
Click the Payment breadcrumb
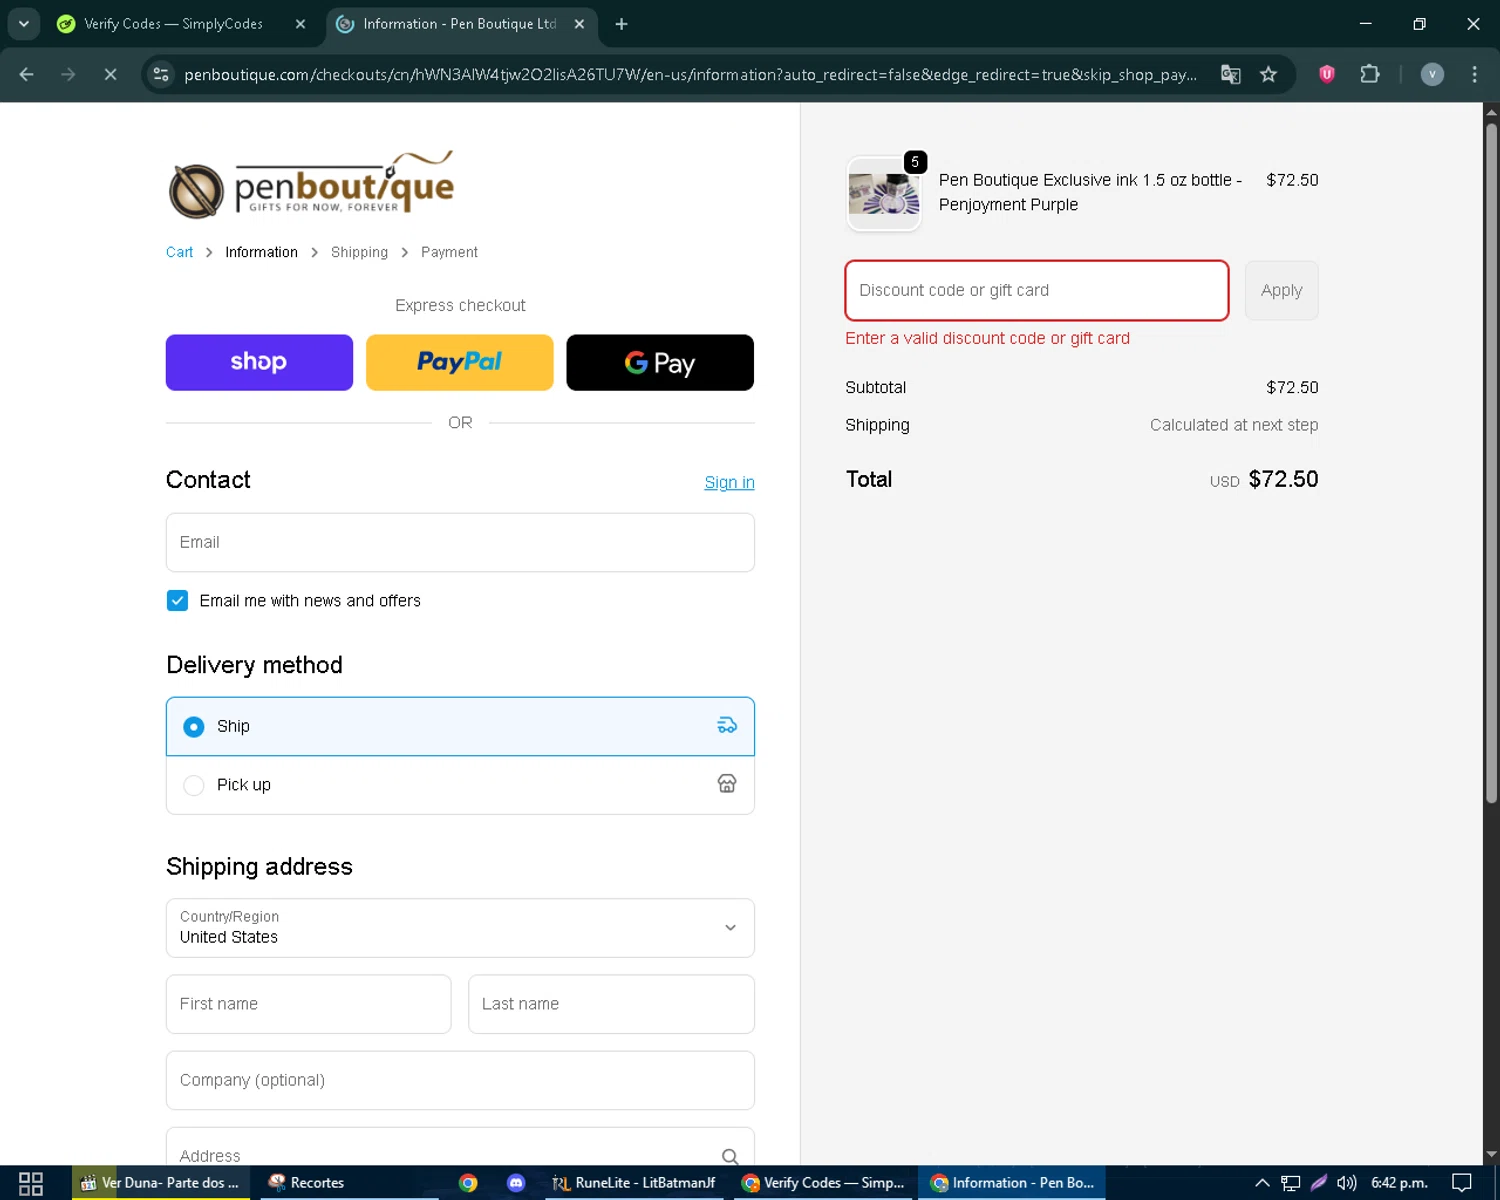pos(449,252)
